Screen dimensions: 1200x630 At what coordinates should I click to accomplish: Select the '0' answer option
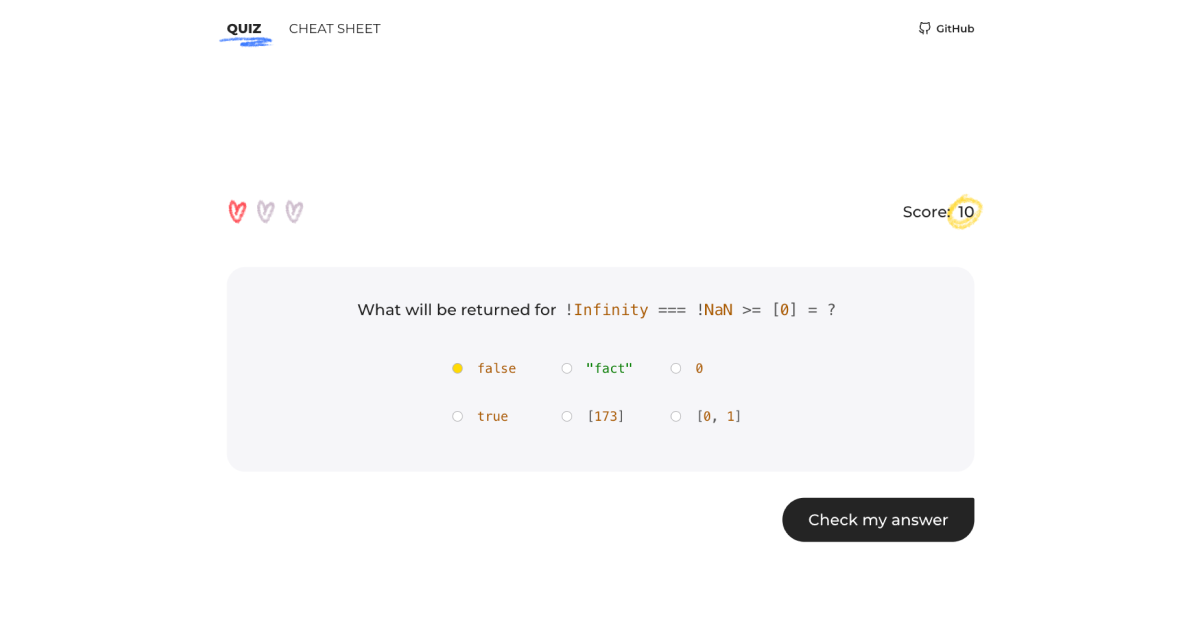(x=675, y=368)
